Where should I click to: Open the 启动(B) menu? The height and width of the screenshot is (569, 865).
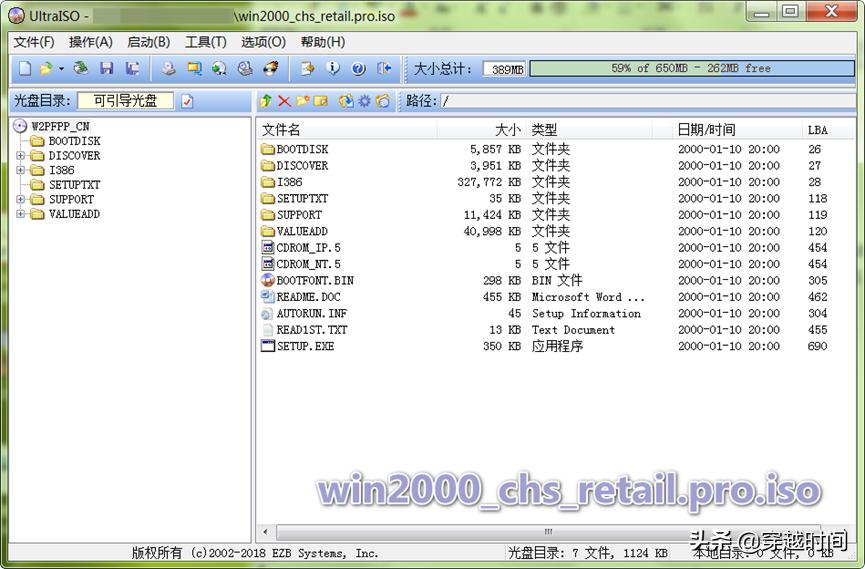tap(148, 42)
